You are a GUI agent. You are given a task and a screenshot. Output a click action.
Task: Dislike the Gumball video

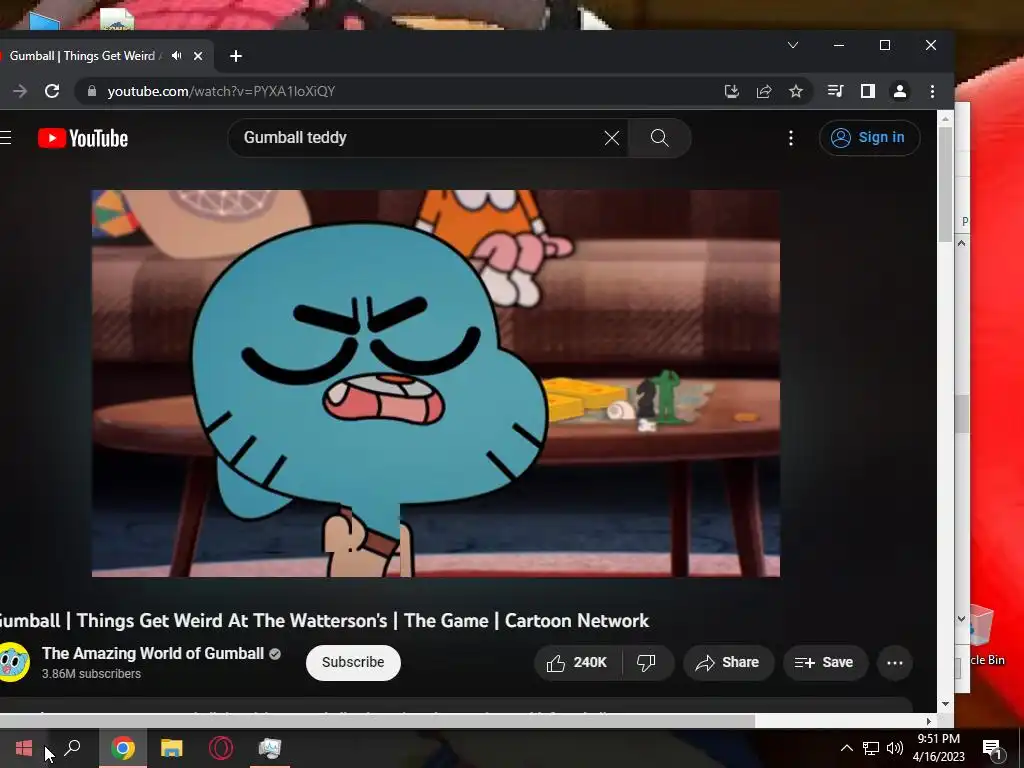(647, 663)
